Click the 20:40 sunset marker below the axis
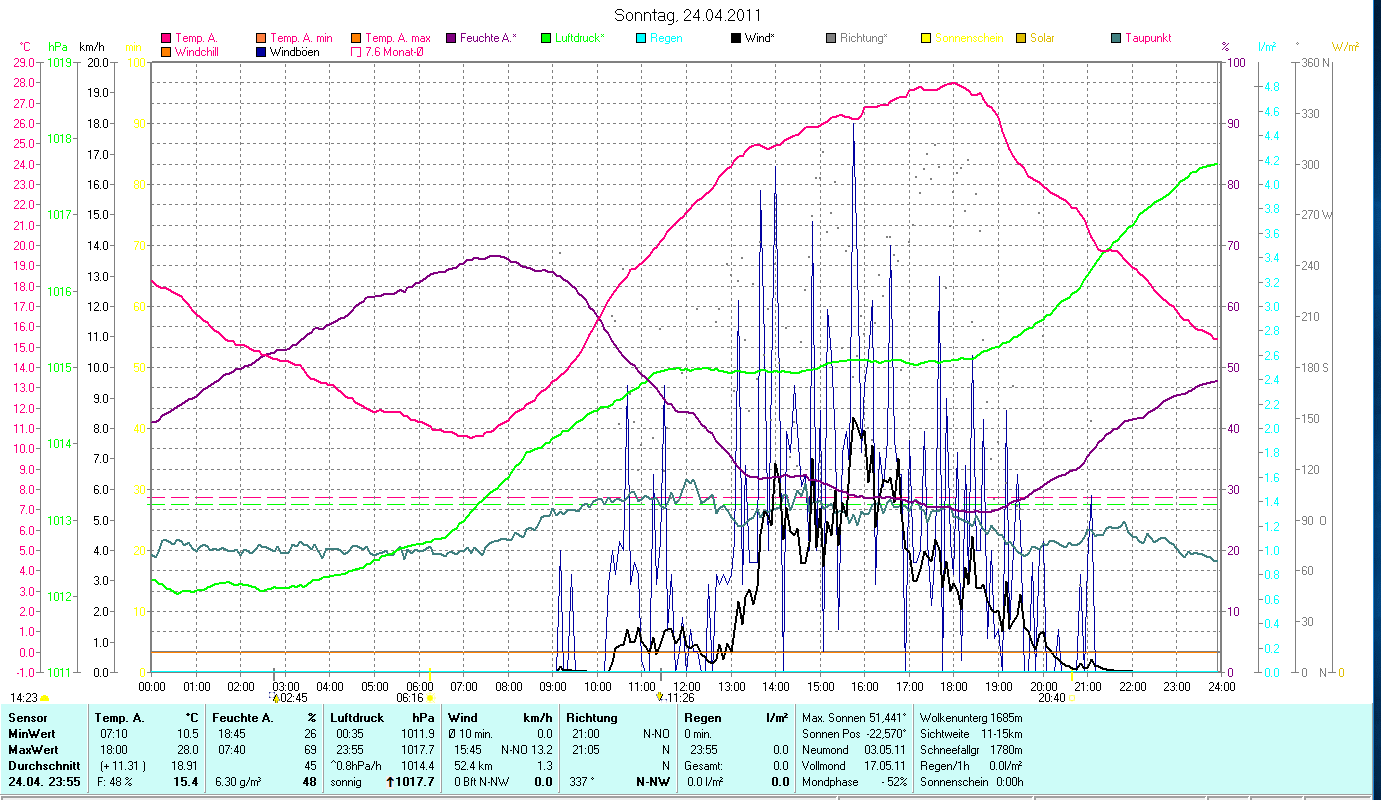This screenshot has height=800, width=1381. (x=1052, y=698)
